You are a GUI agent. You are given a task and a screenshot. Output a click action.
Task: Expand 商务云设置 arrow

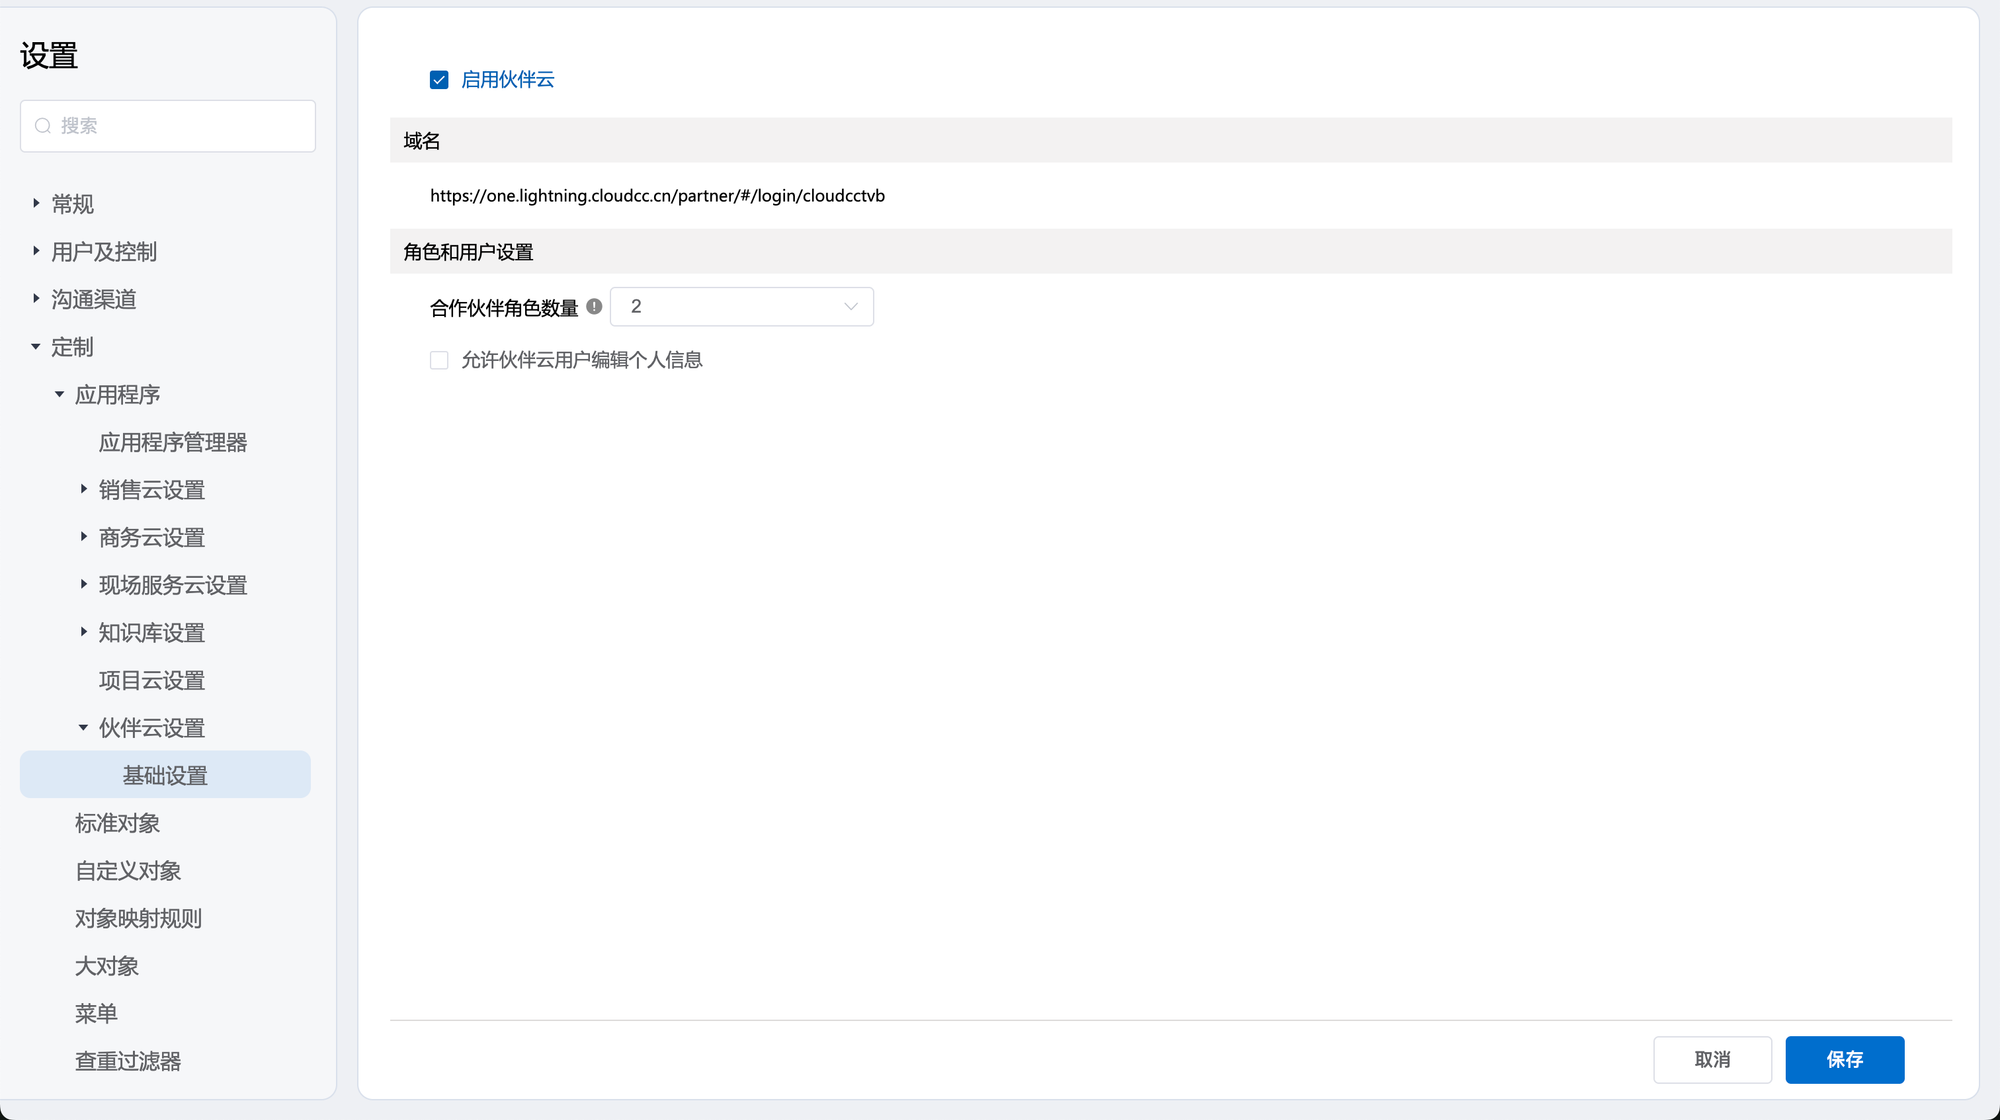[84, 537]
